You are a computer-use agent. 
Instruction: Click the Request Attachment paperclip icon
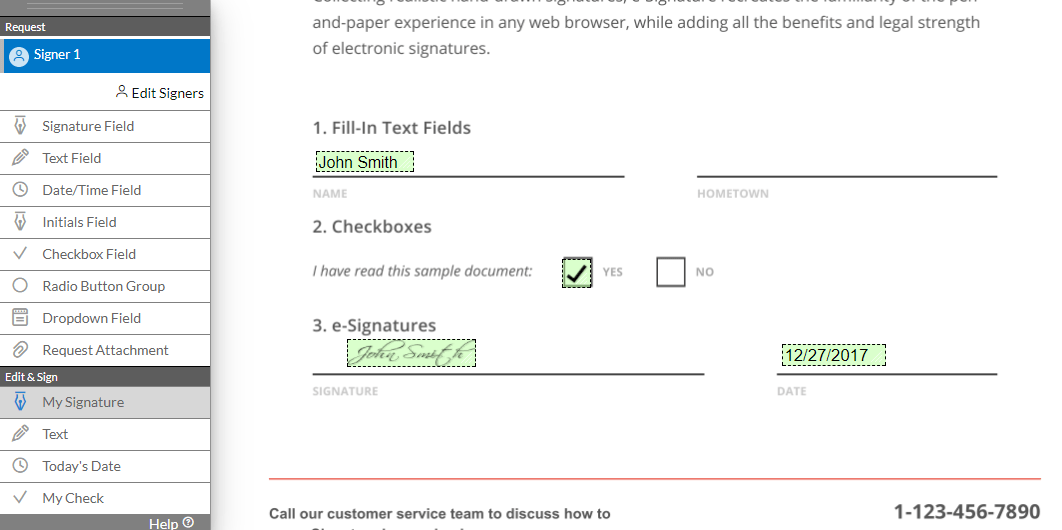tap(20, 350)
